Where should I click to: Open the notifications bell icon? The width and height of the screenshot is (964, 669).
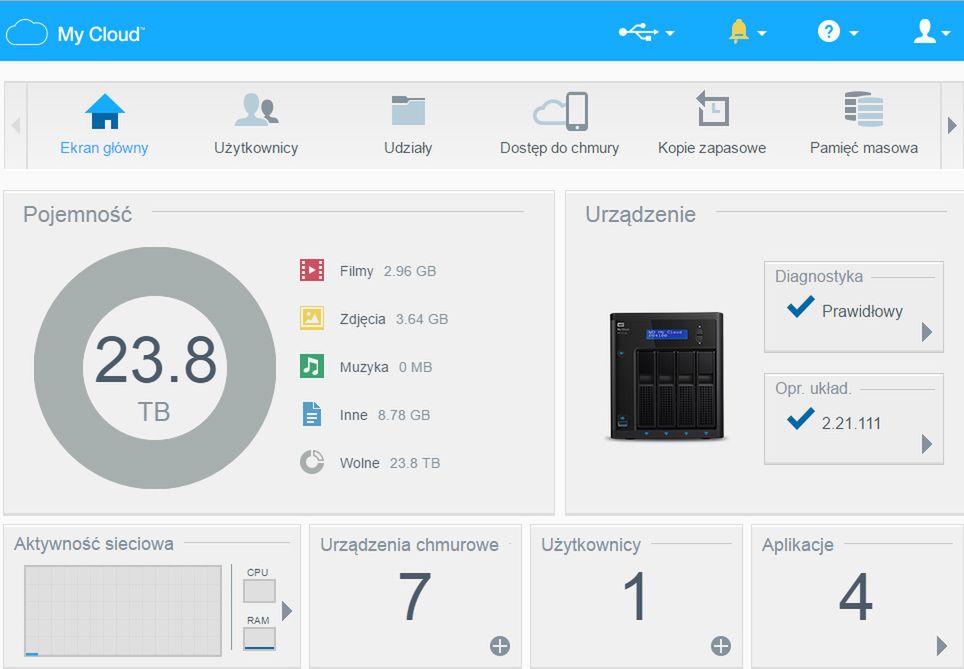(x=738, y=31)
